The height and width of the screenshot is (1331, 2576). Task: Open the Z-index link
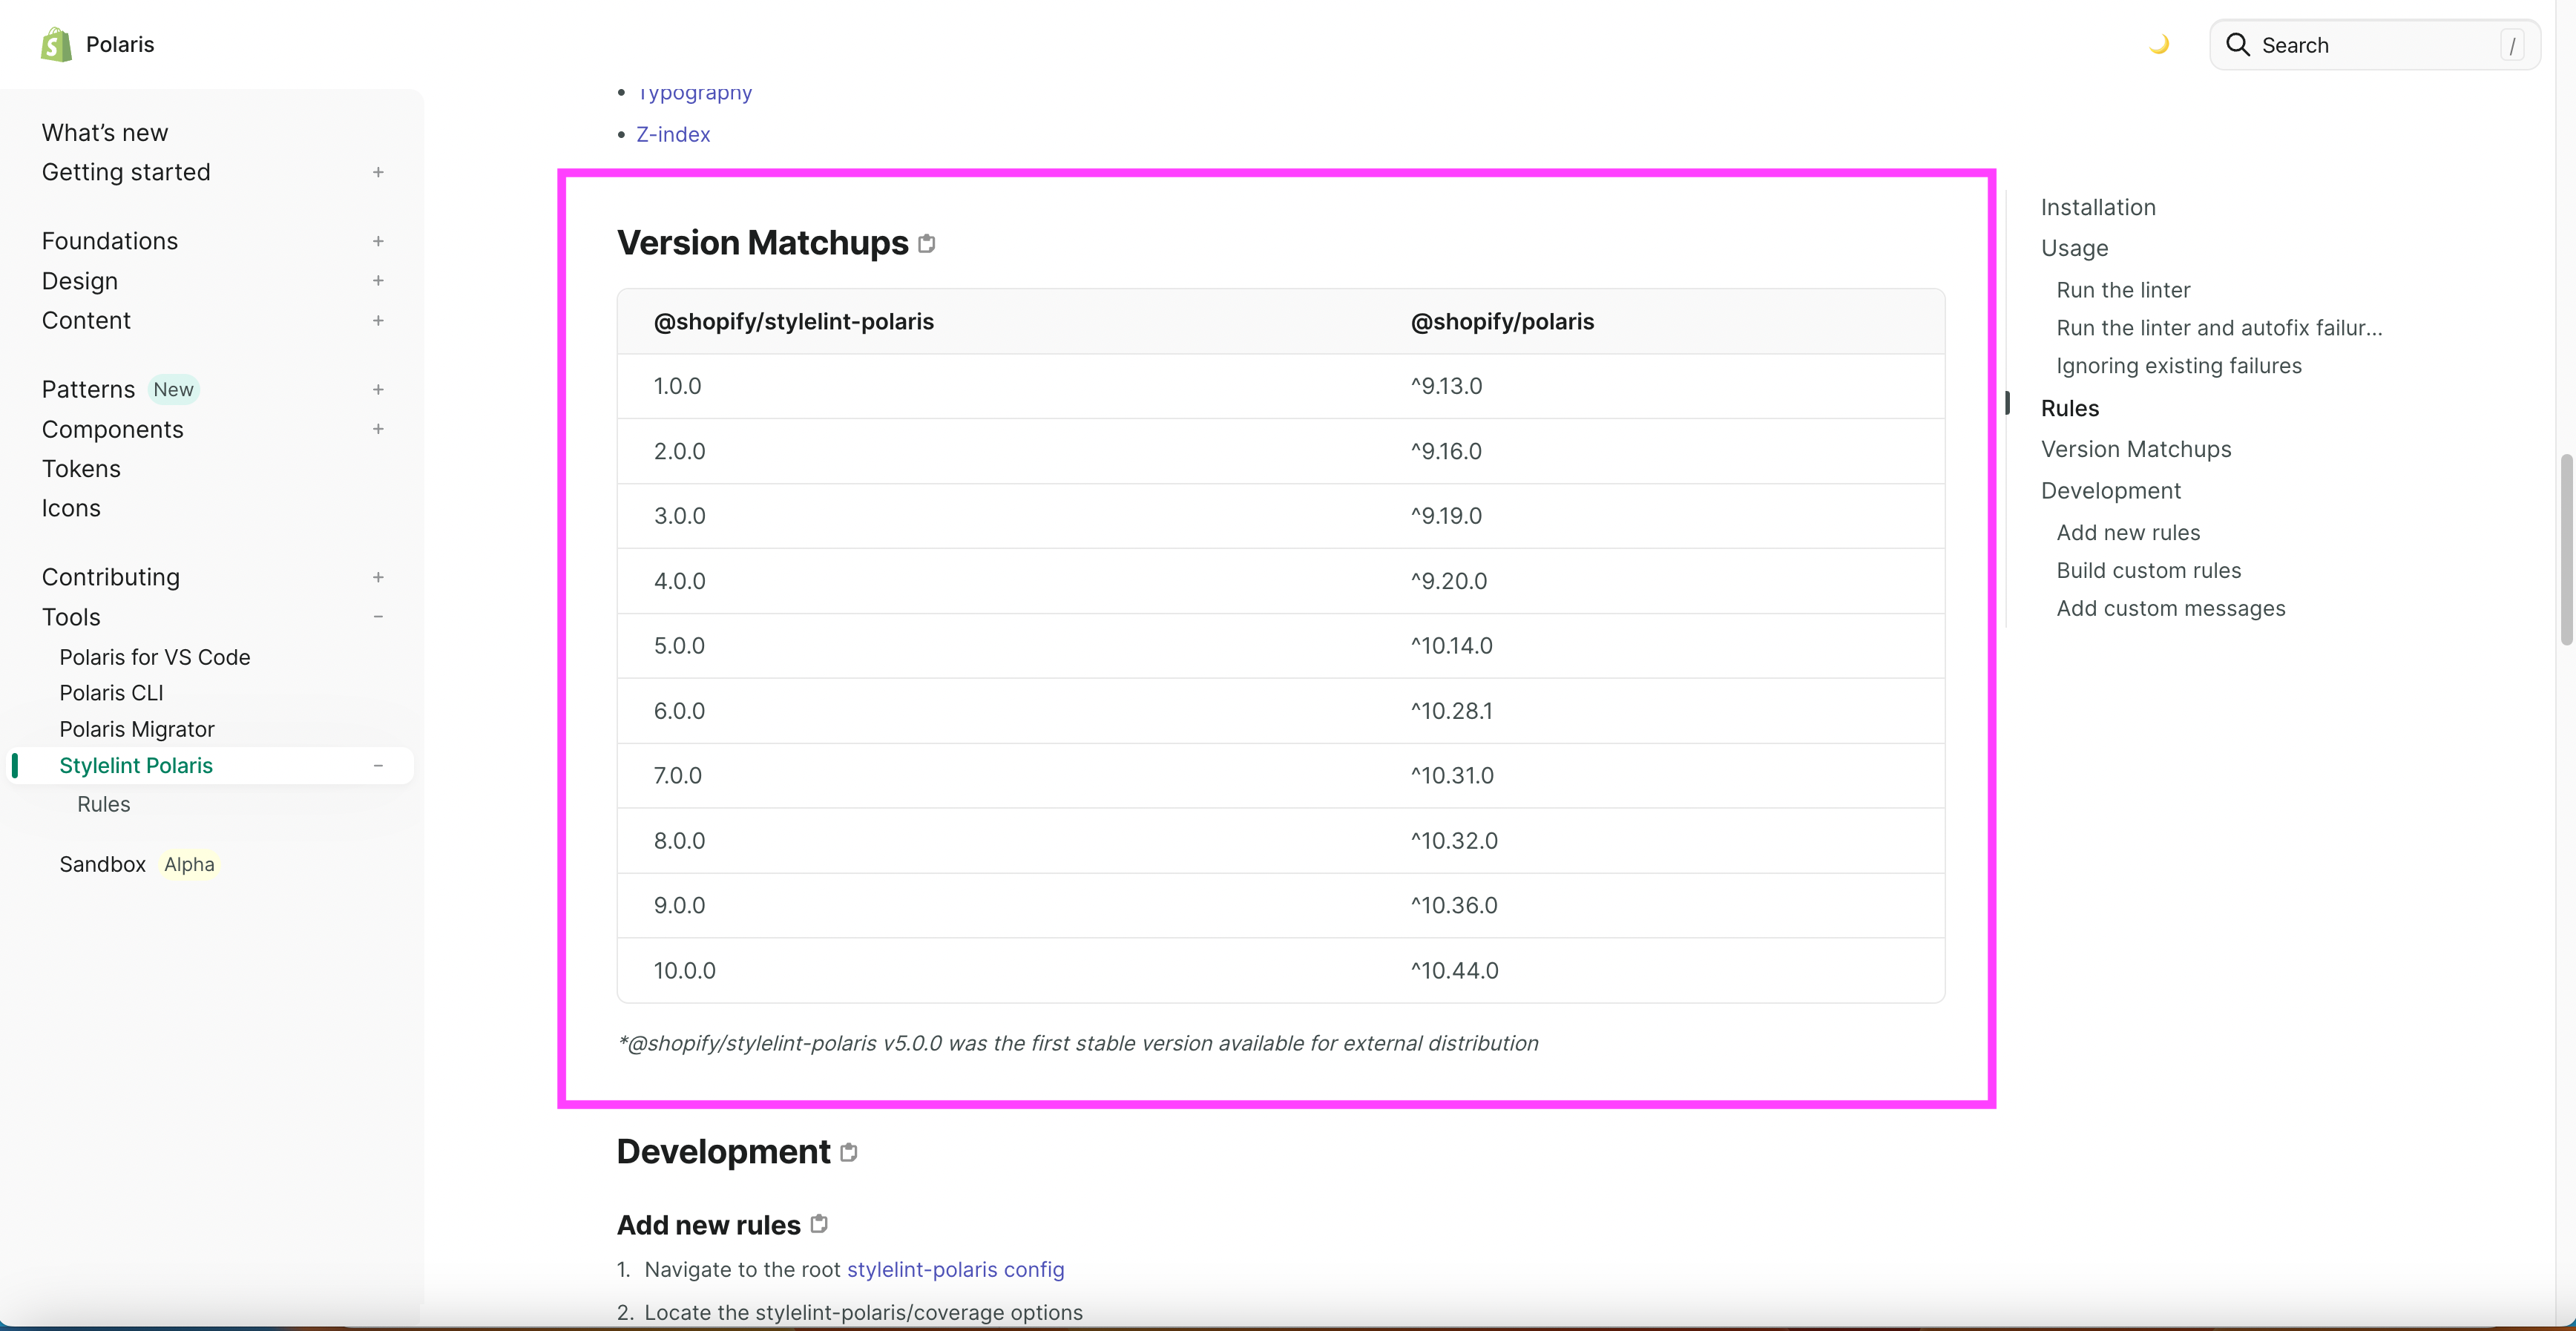coord(673,134)
